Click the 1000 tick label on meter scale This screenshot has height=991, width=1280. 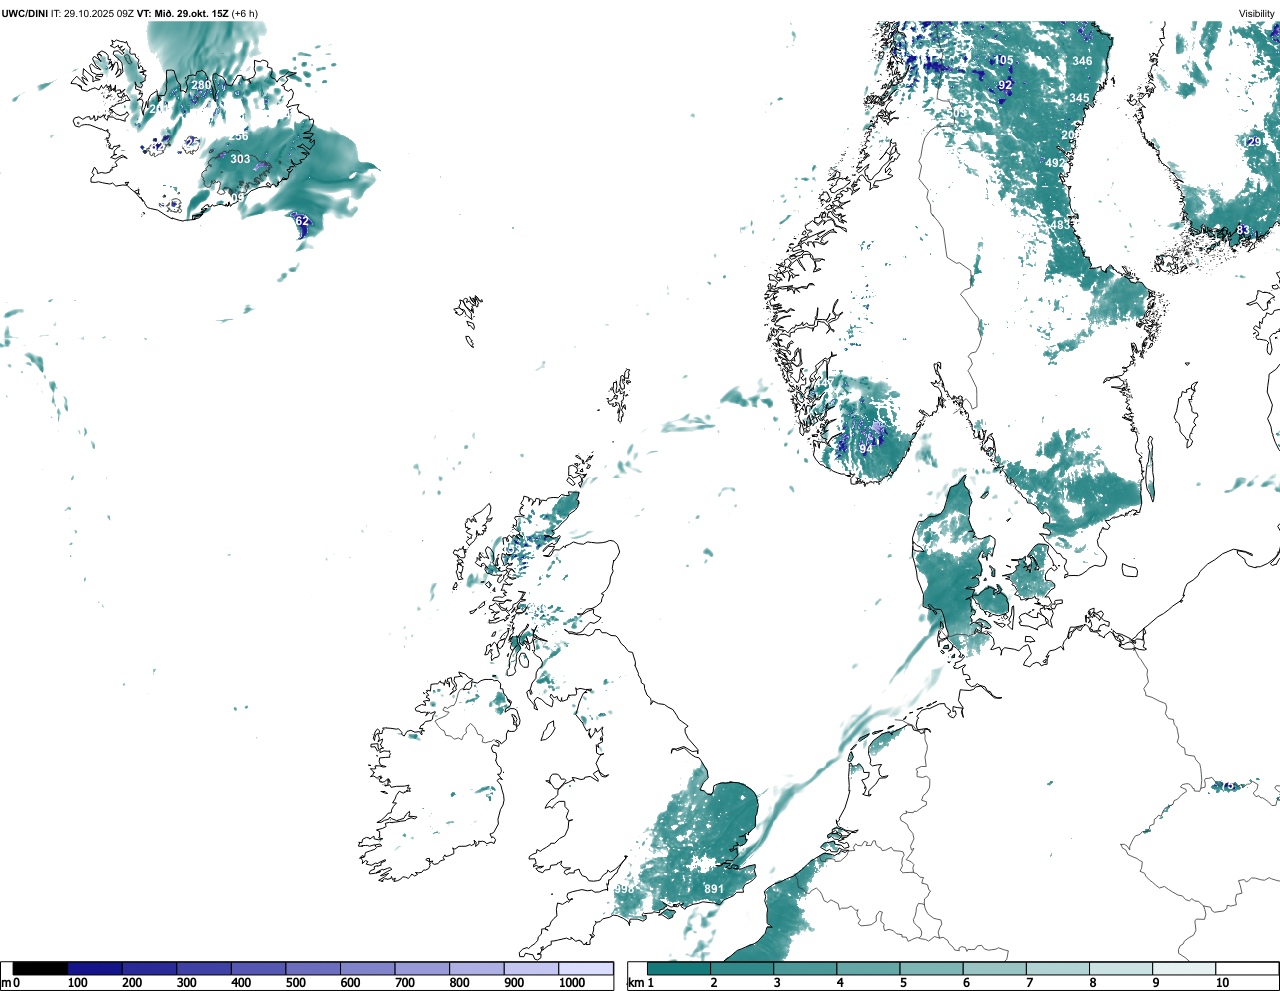(x=572, y=983)
